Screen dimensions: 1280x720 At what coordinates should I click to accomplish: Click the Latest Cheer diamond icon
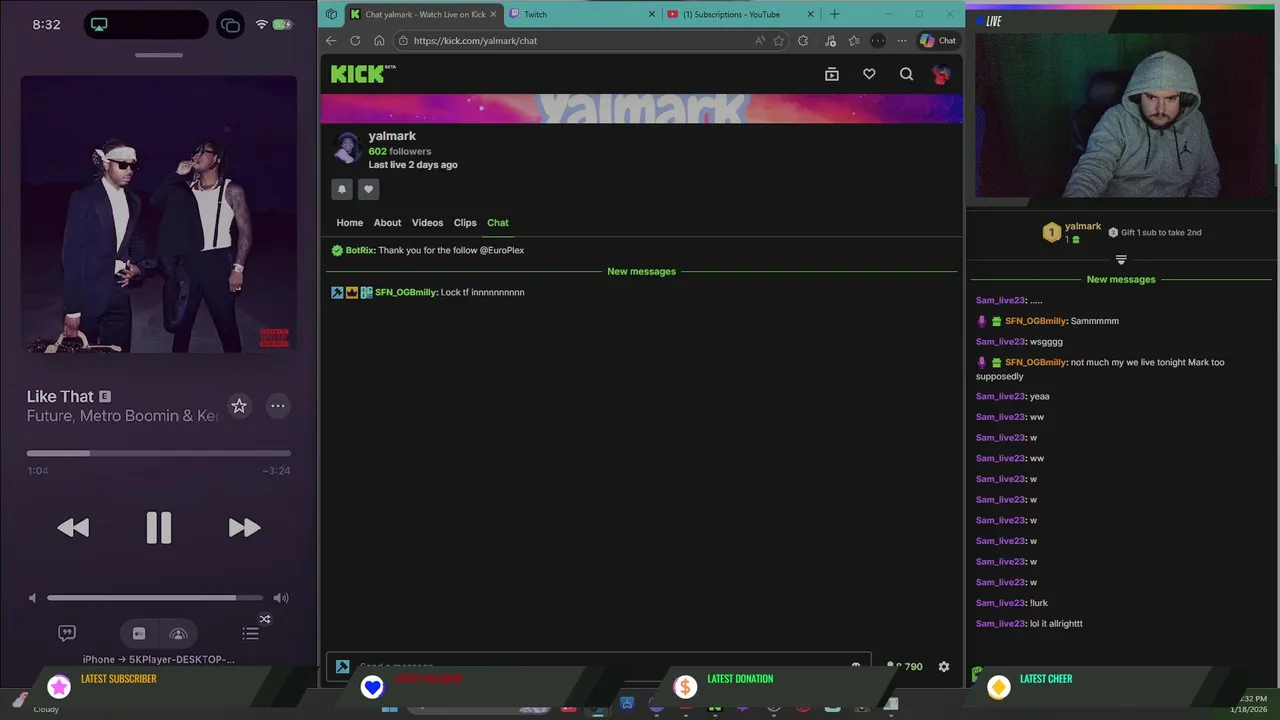coord(998,686)
